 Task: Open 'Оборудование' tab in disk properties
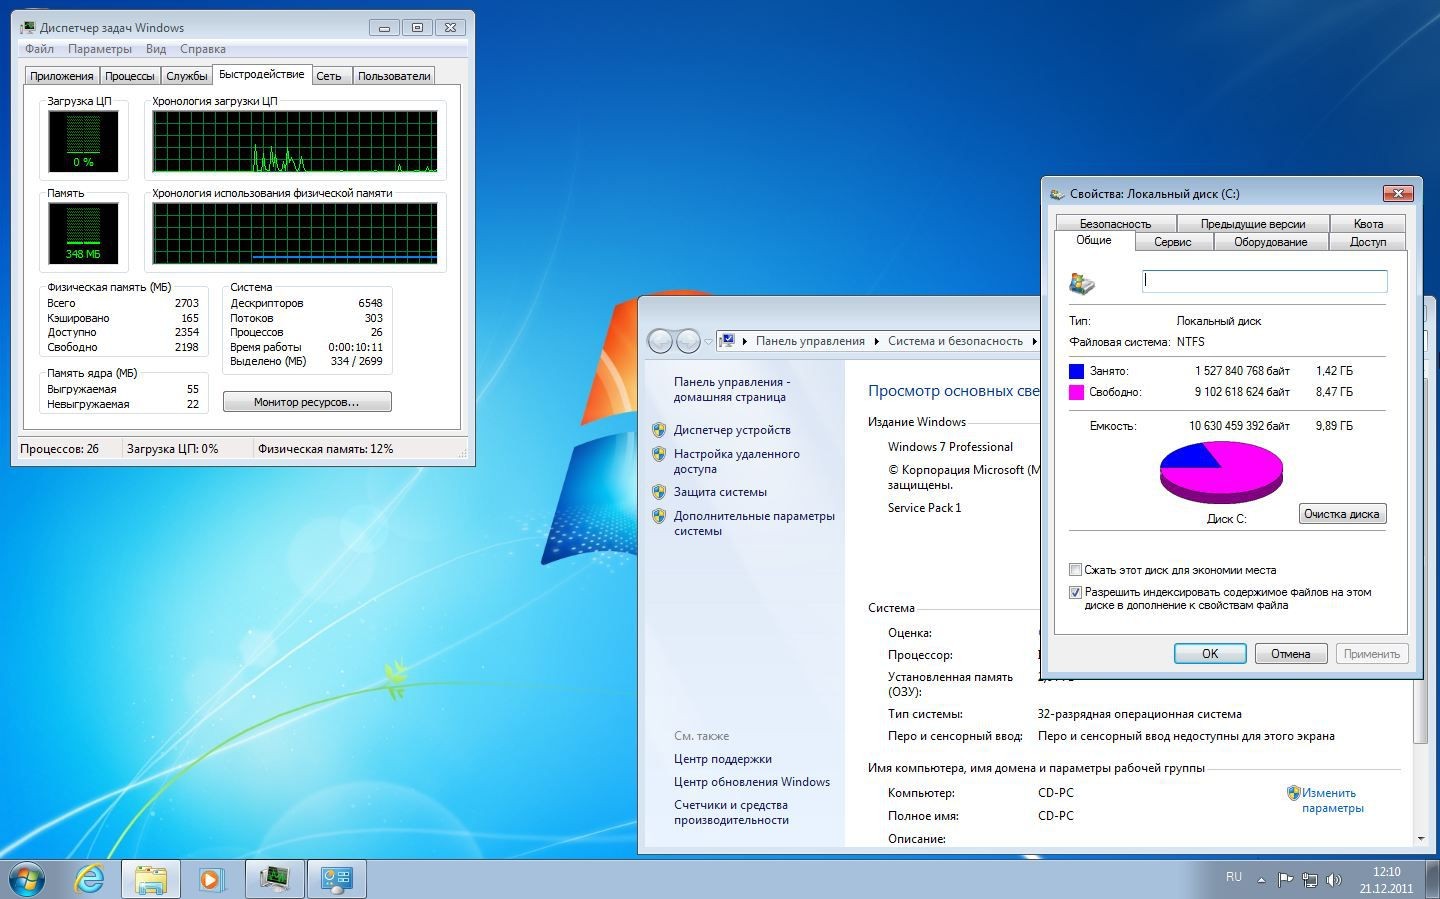[x=1271, y=242]
